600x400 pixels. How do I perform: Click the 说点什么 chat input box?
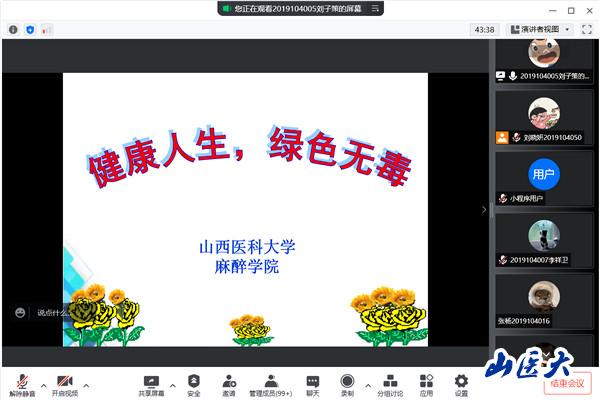pos(50,313)
